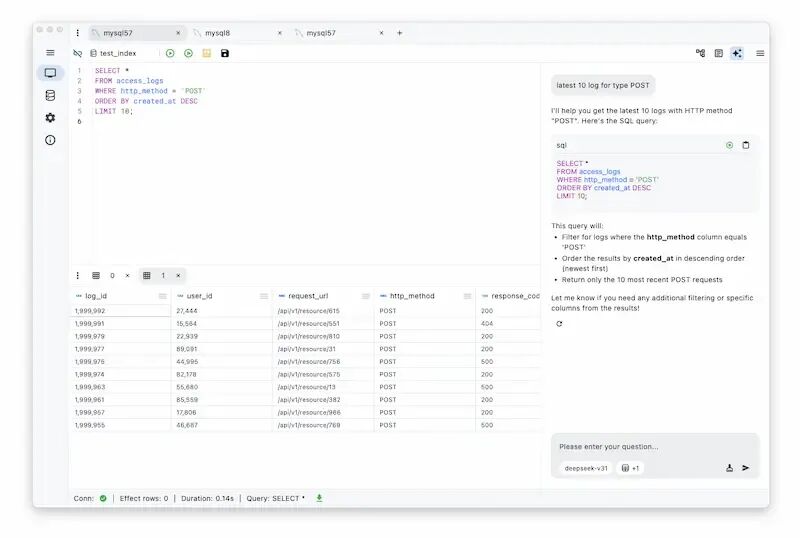The image size is (800, 538).
Task: Click the green connection status indicator
Action: [103, 498]
